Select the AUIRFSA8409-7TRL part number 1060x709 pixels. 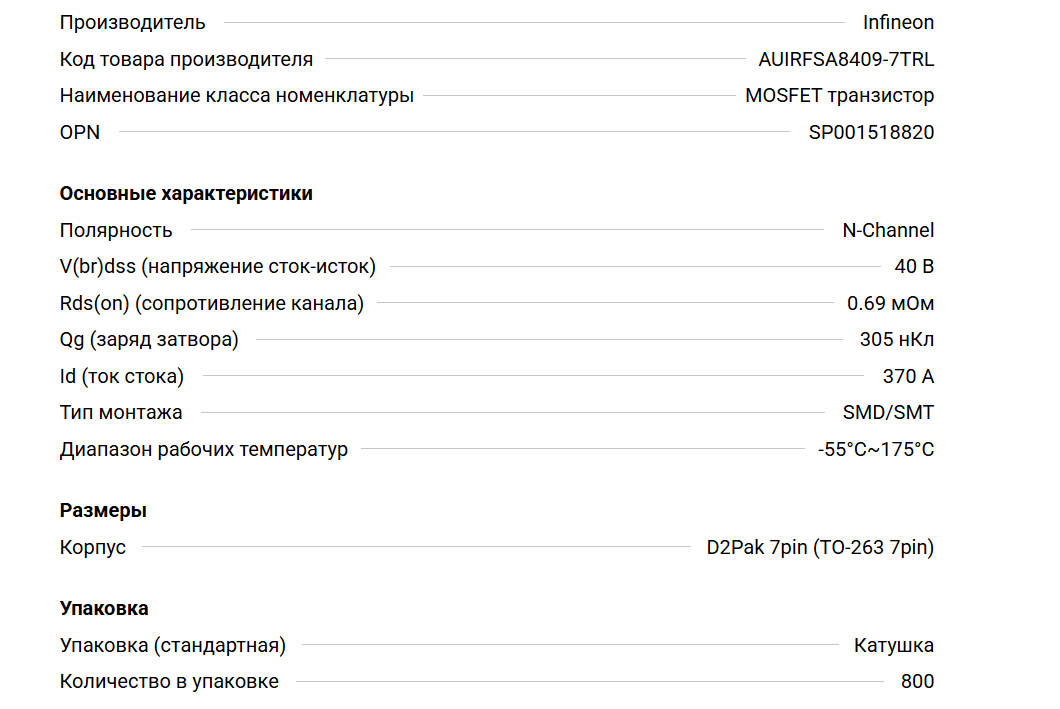point(846,59)
